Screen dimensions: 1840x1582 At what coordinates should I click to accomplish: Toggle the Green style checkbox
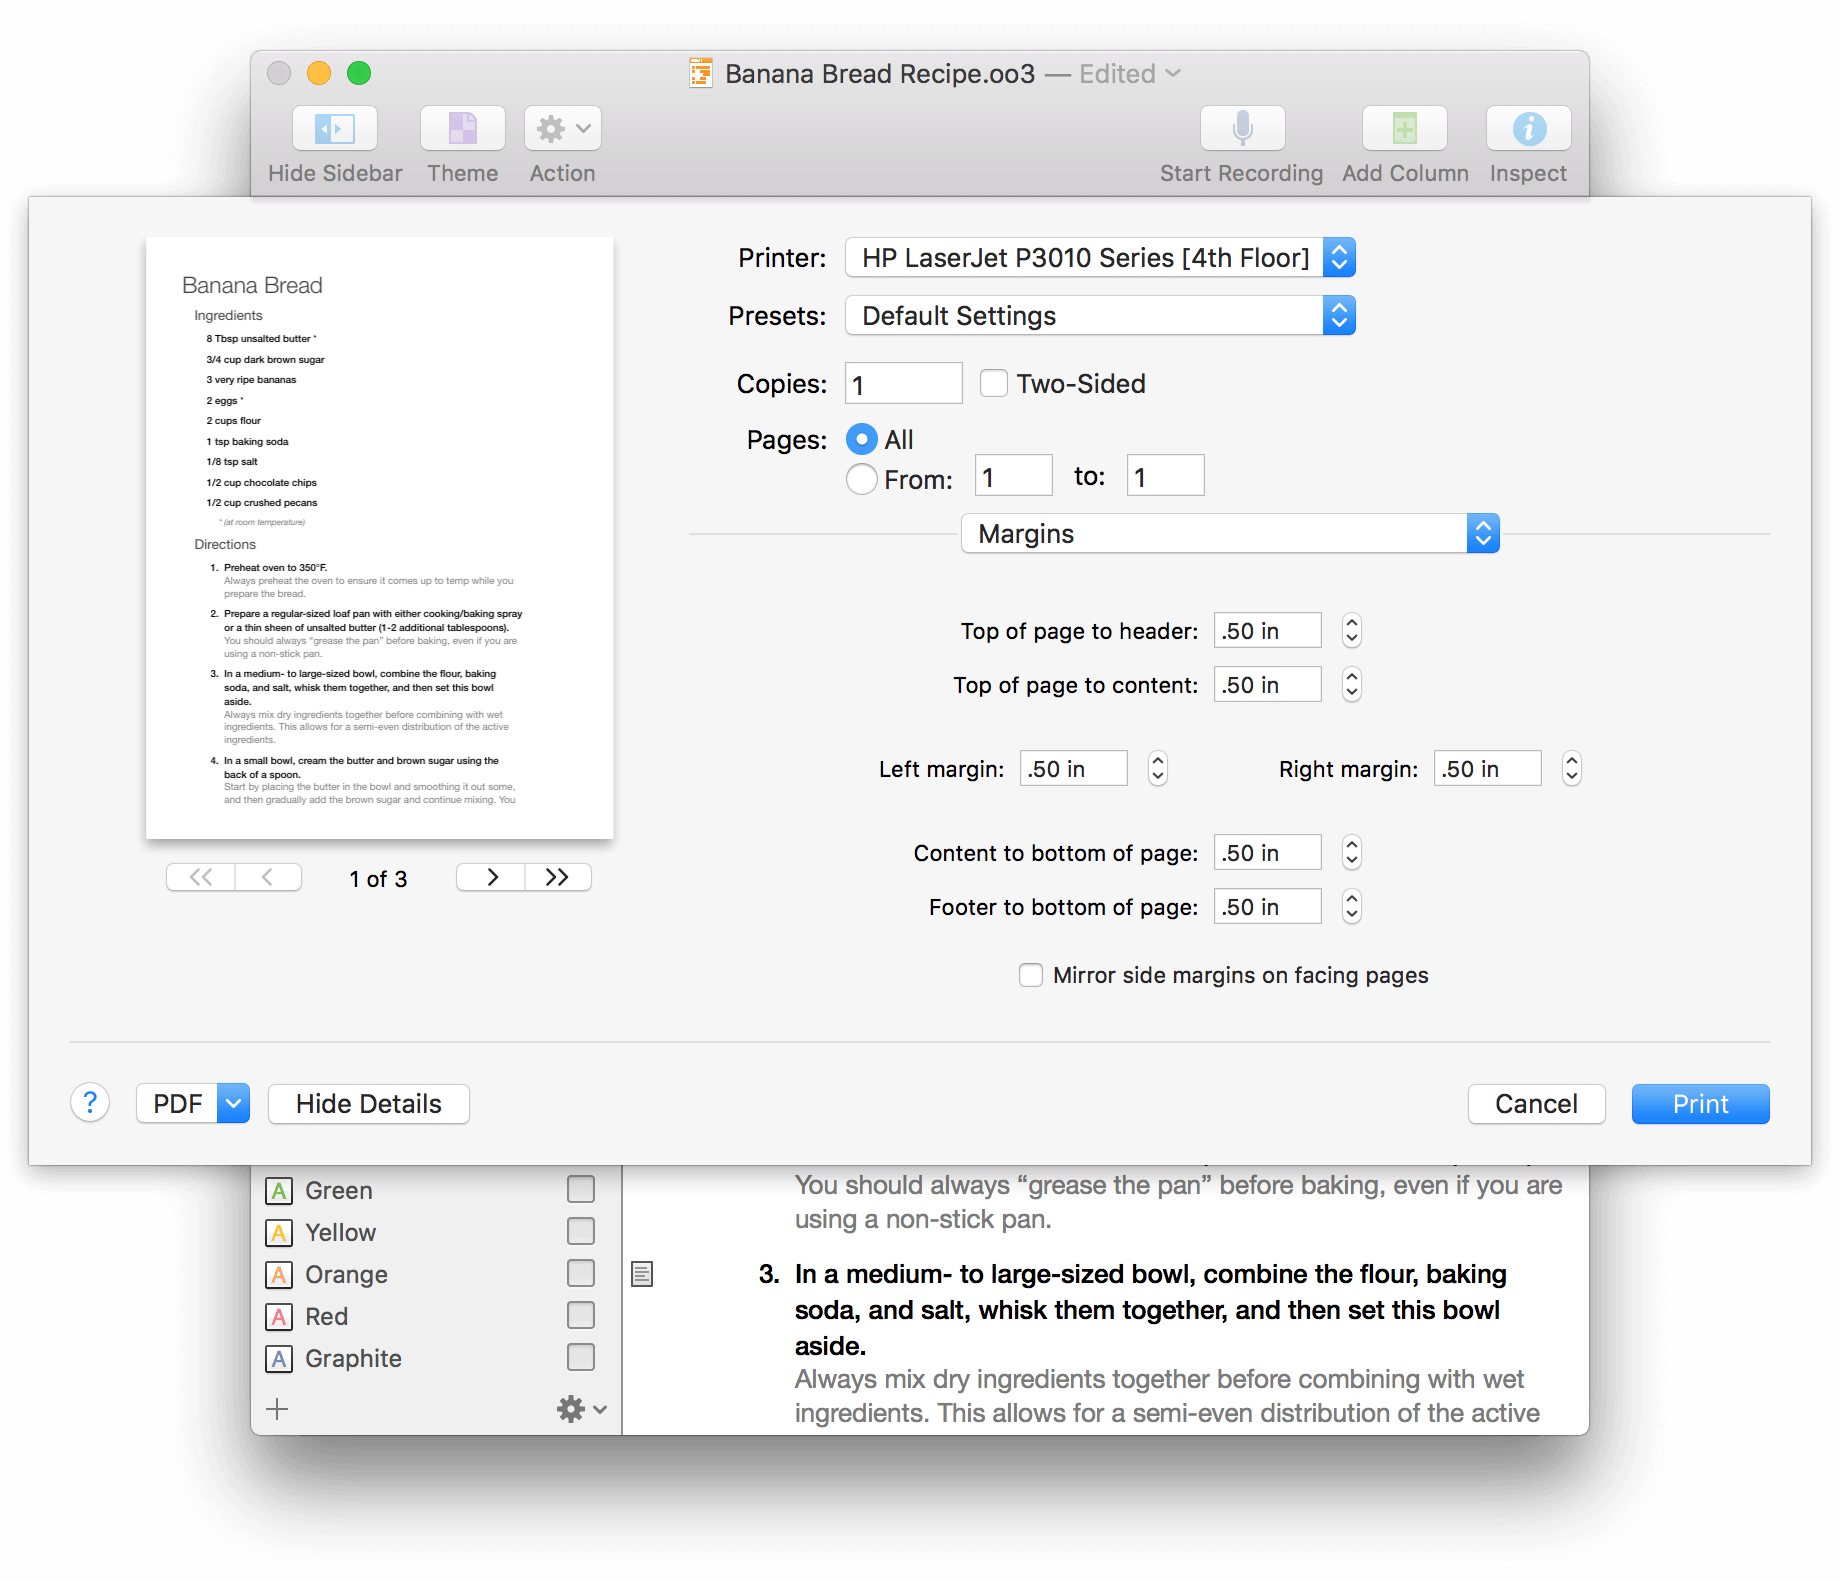pos(580,1189)
